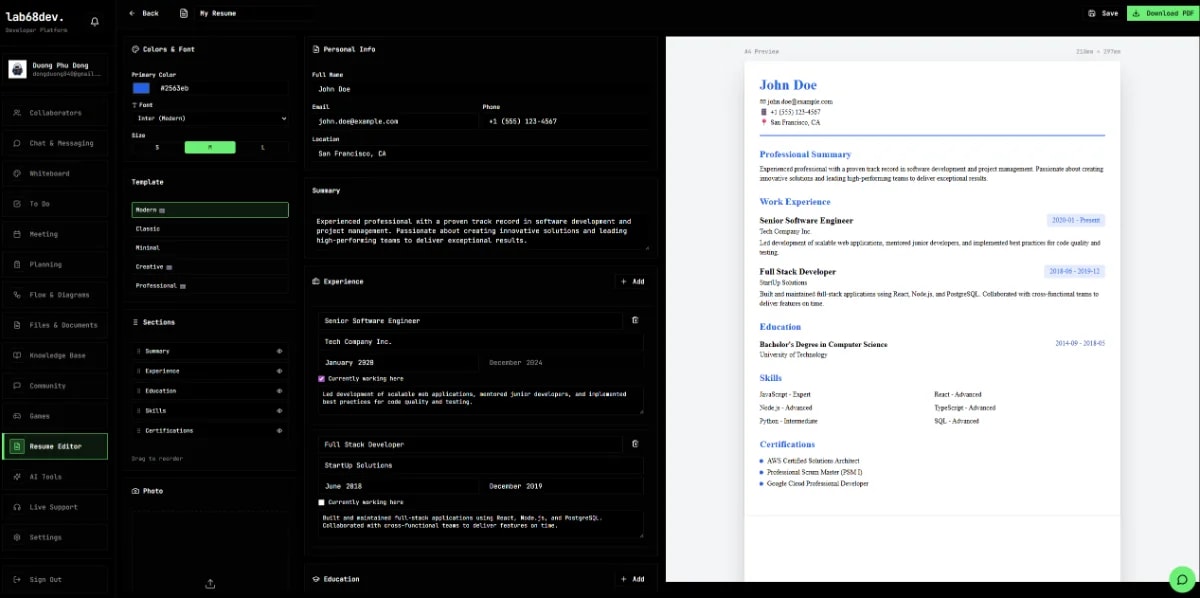Open the Resume Editor in the sidebar
This screenshot has height=598, width=1200.
coord(56,446)
